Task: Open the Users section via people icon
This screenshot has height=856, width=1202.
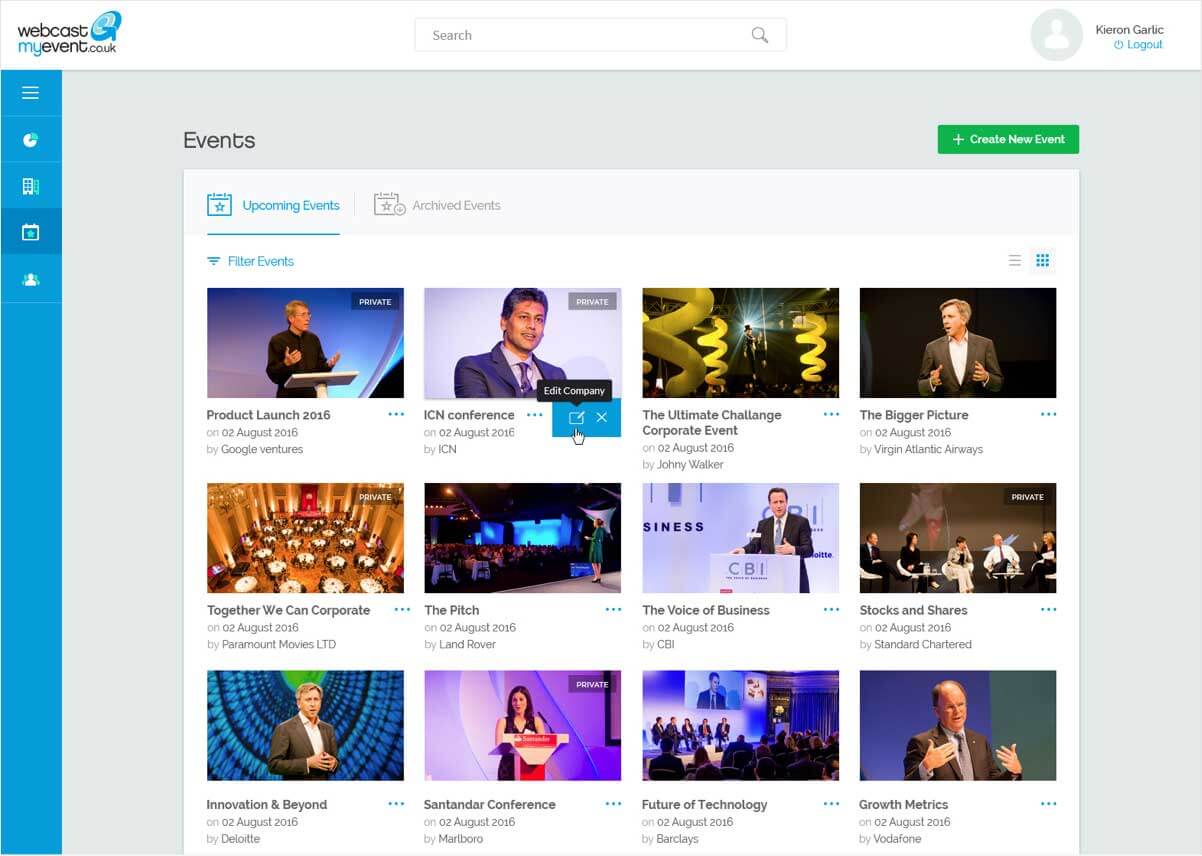Action: [x=30, y=278]
